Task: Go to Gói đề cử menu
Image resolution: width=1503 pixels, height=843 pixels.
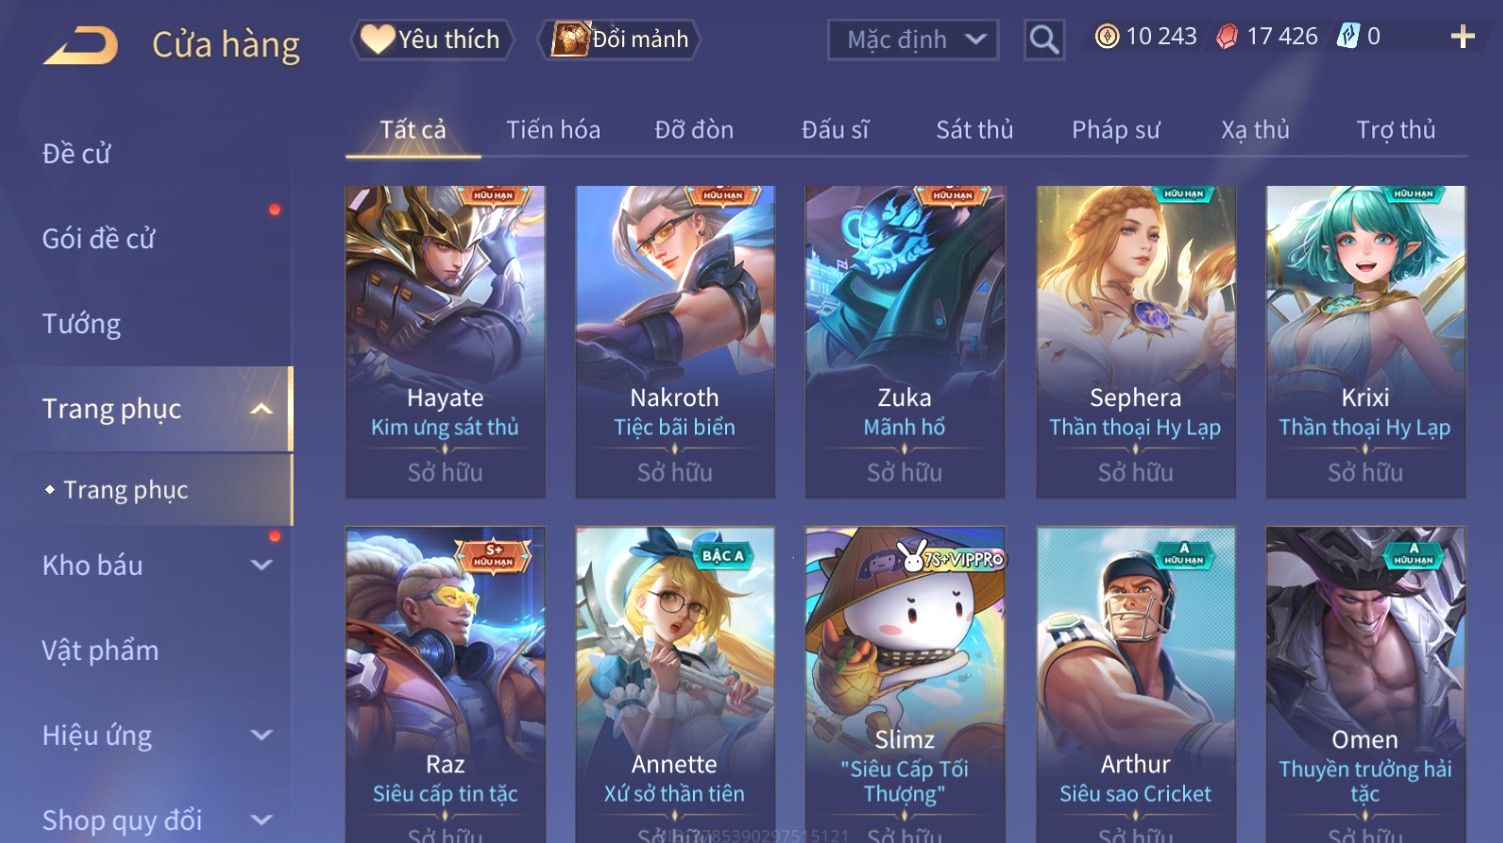Action: (x=98, y=239)
